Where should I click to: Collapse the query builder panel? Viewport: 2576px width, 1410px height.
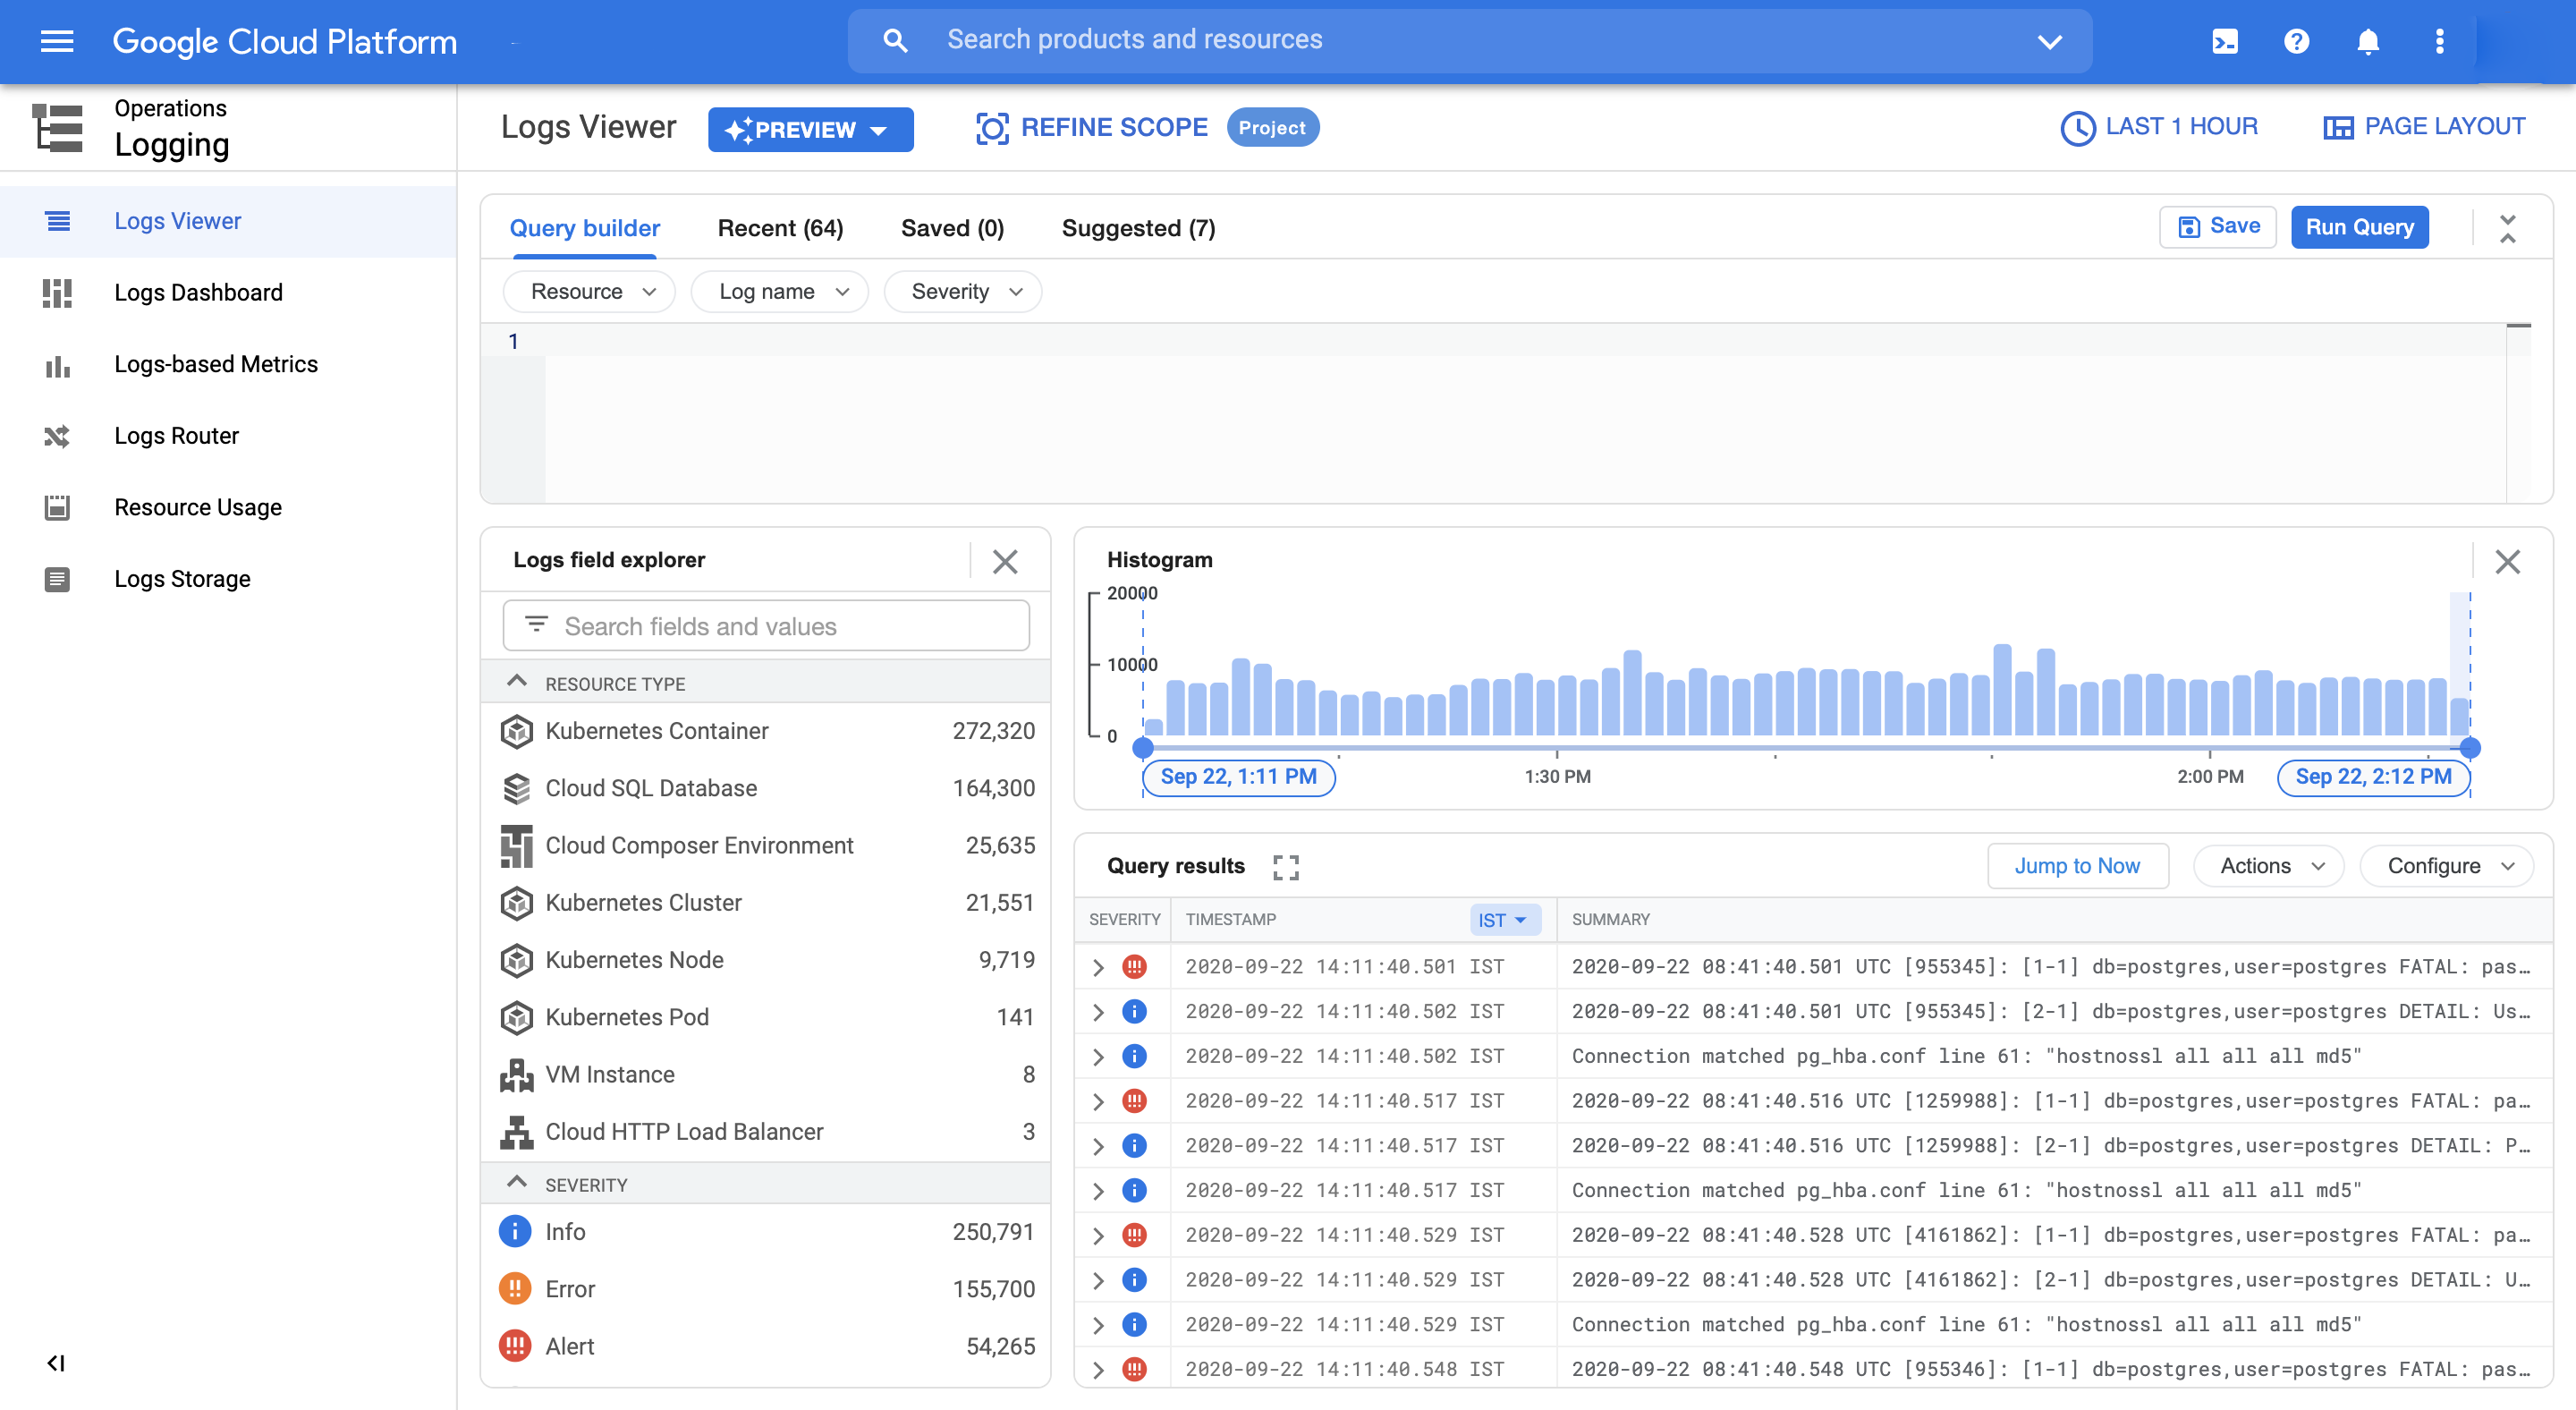pyautogui.click(x=2507, y=228)
